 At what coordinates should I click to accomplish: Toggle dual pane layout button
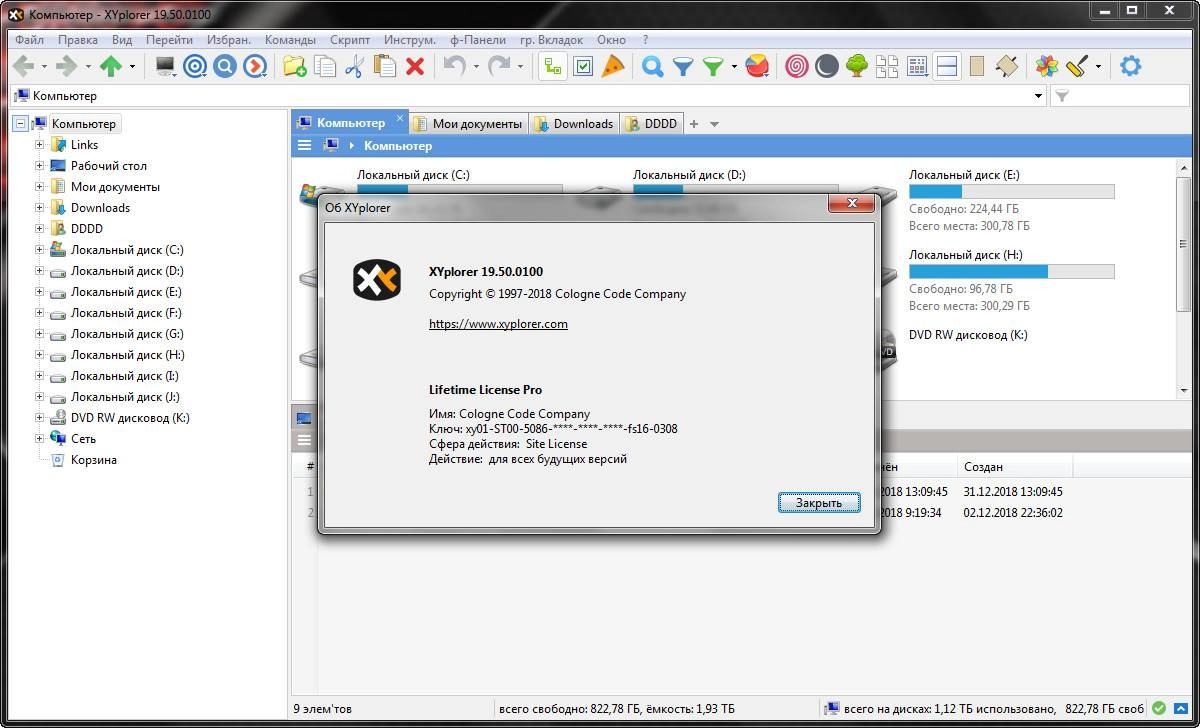point(947,66)
